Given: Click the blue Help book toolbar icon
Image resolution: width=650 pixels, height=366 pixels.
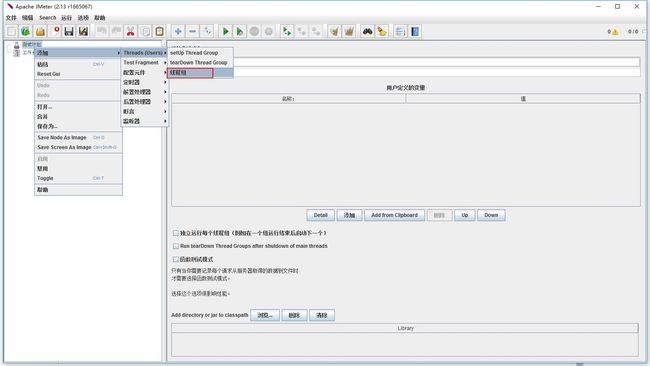Looking at the screenshot, I should point(415,32).
